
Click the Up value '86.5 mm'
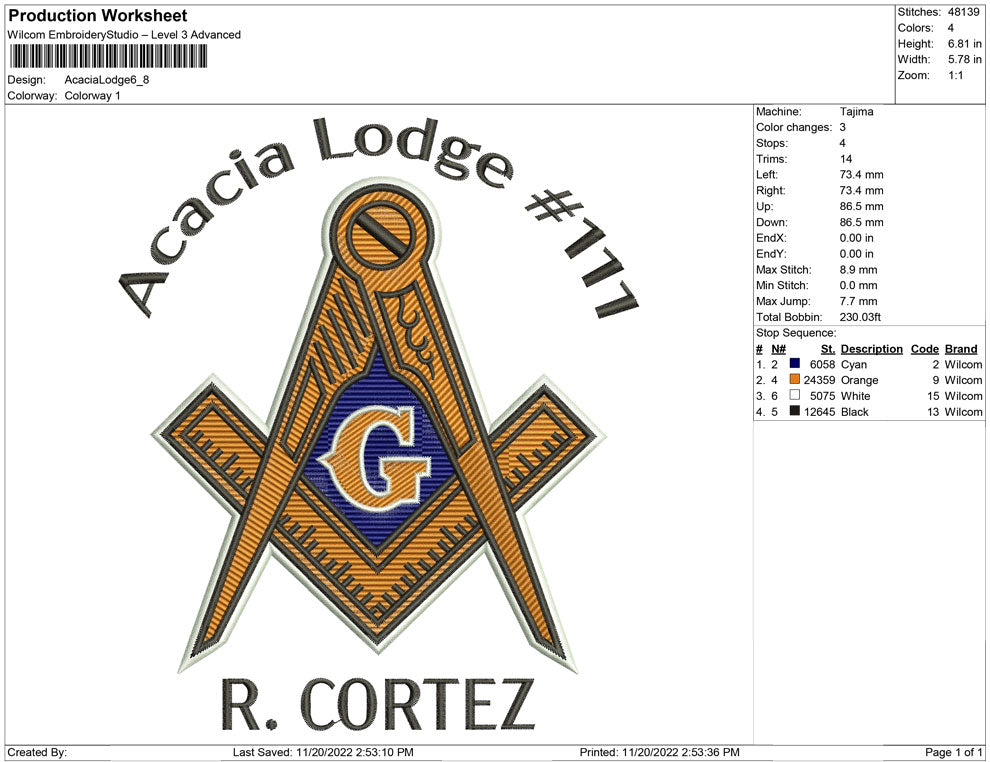click(861, 206)
